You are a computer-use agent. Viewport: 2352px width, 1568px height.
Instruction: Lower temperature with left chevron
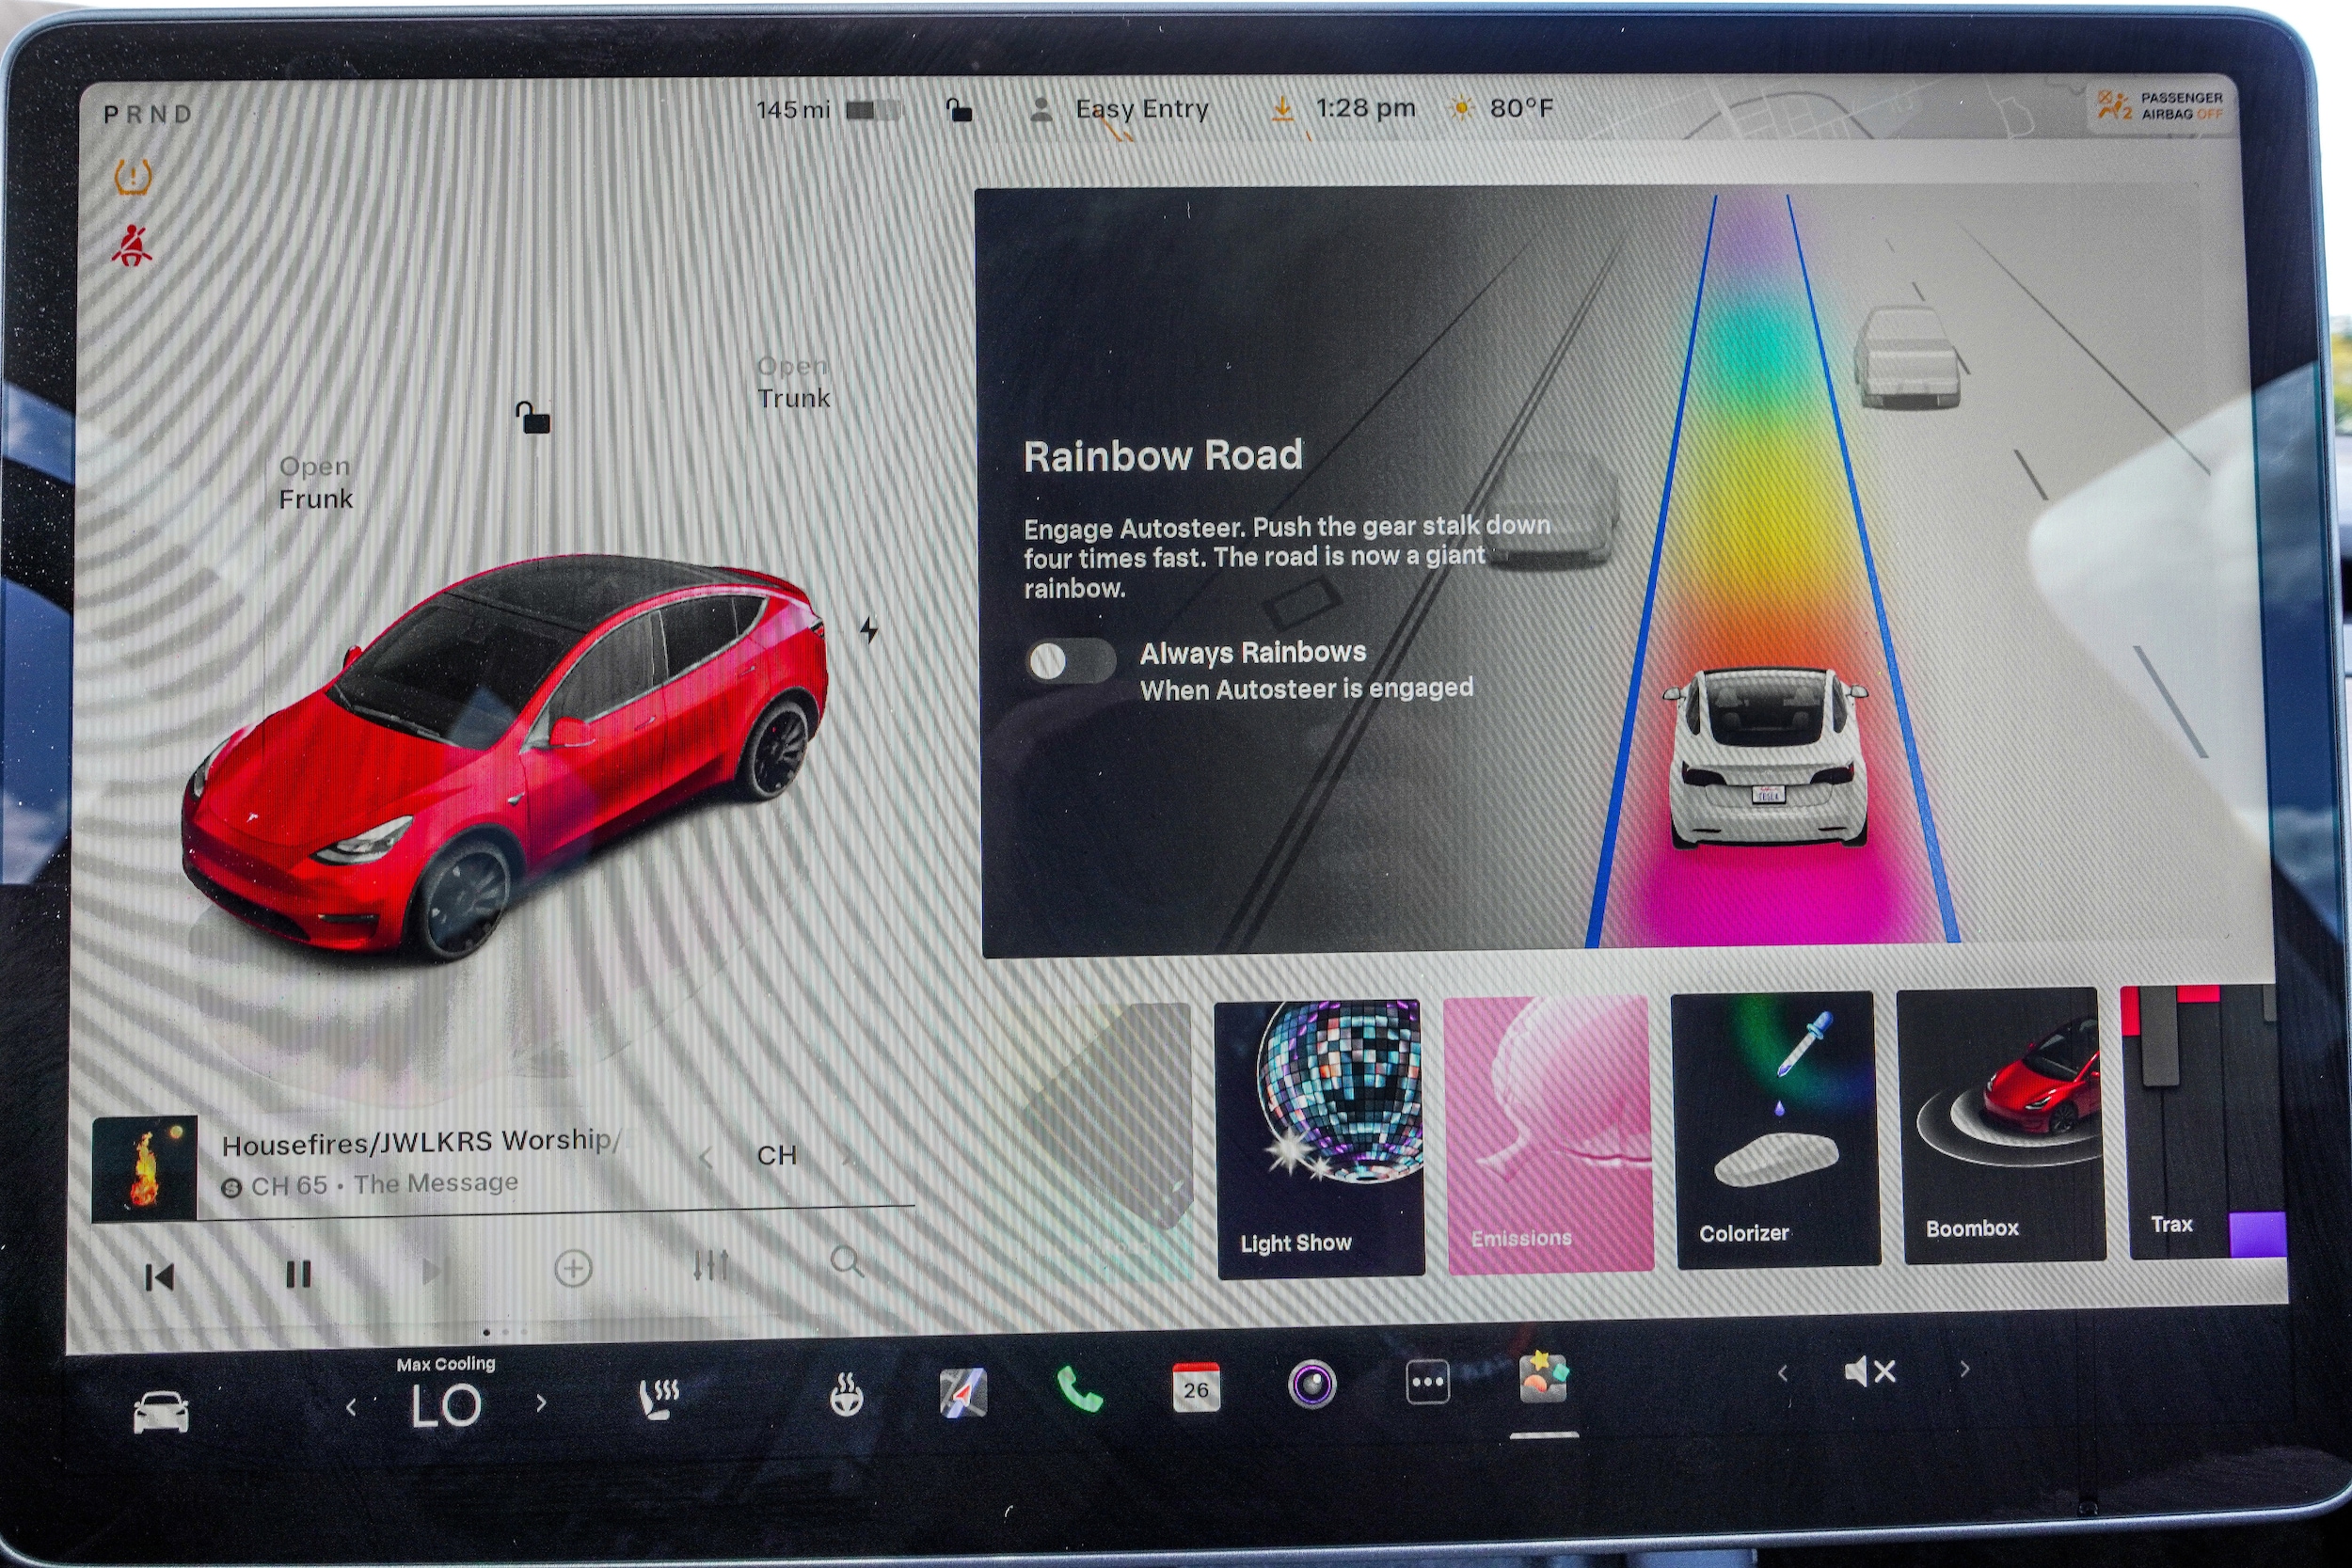(351, 1408)
